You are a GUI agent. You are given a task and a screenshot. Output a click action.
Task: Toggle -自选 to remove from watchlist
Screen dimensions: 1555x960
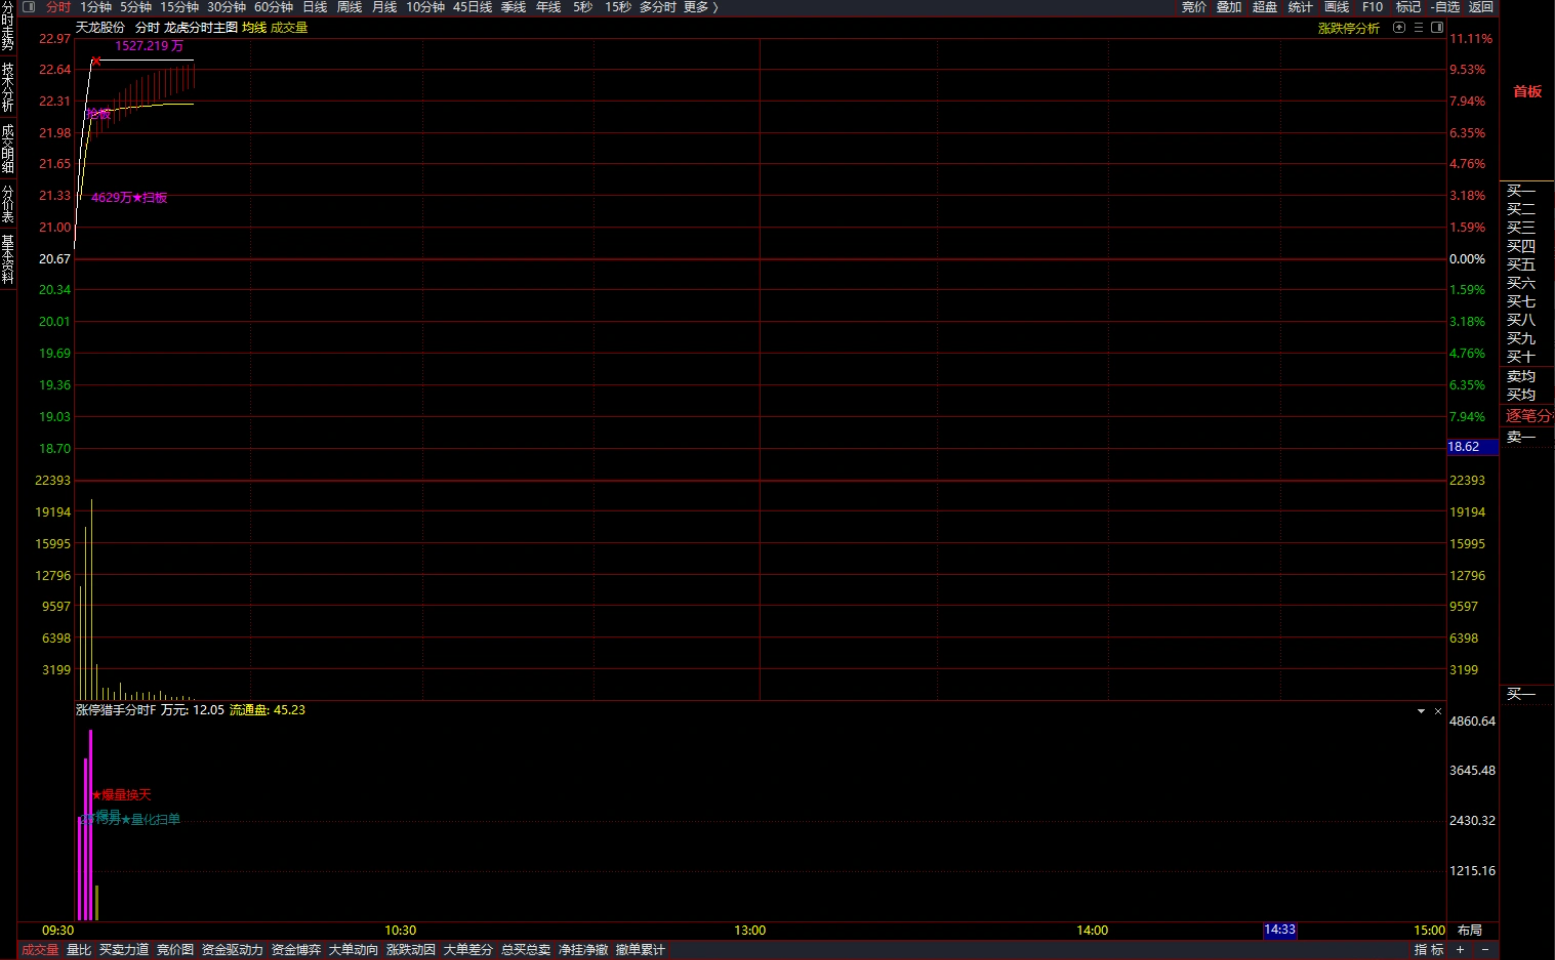tap(1444, 7)
